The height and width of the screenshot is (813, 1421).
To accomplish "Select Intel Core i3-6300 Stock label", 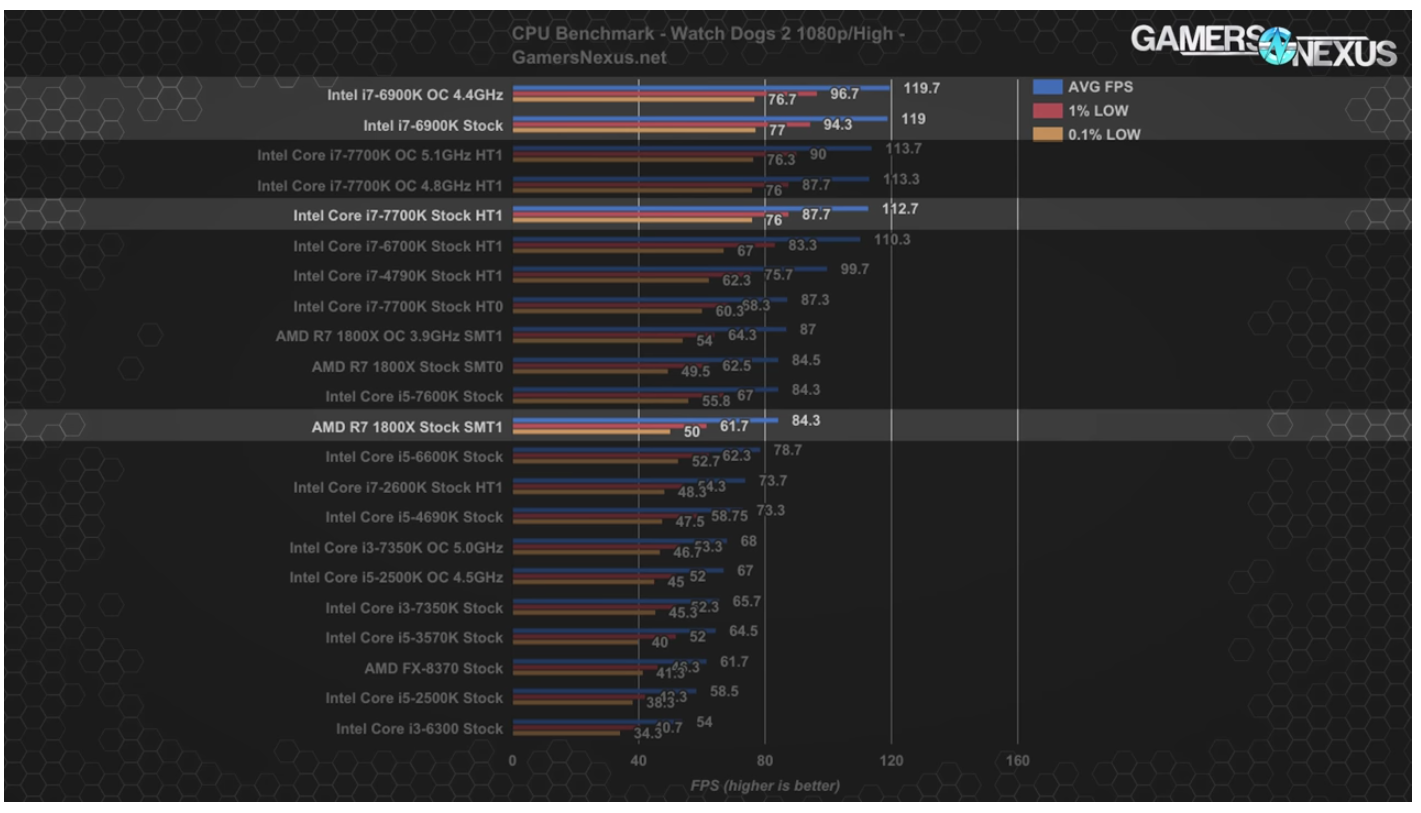I will pyautogui.click(x=420, y=729).
